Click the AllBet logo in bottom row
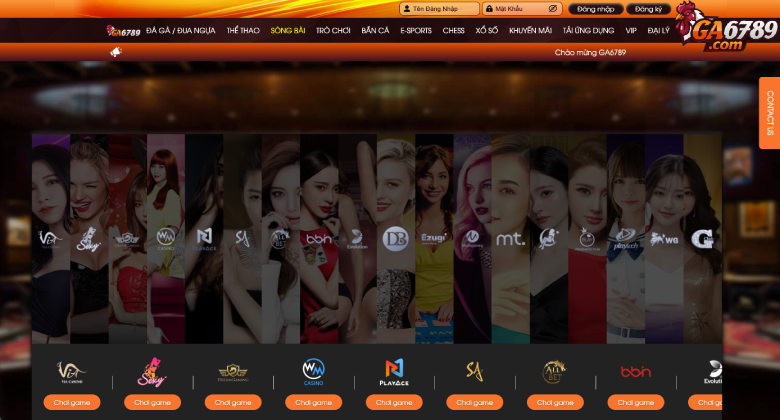The height and width of the screenshot is (420, 780). coord(554,372)
